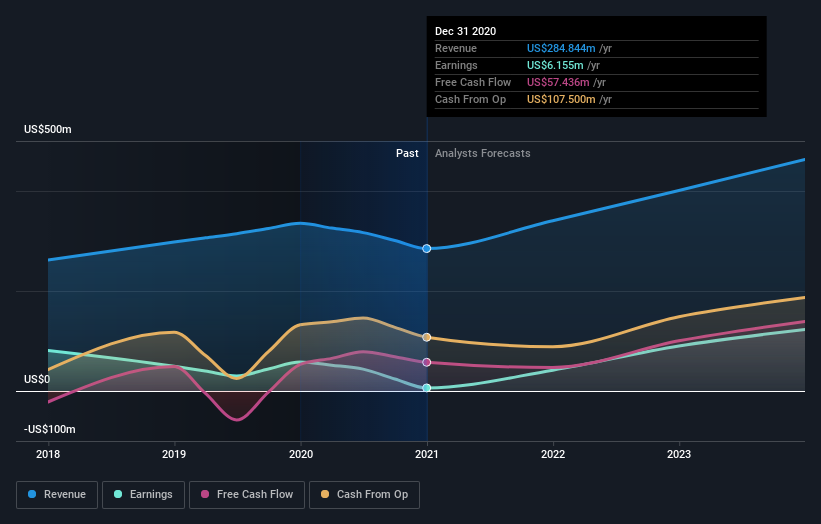
Task: Toggle the Revenue legend button
Action: pyautogui.click(x=57, y=495)
